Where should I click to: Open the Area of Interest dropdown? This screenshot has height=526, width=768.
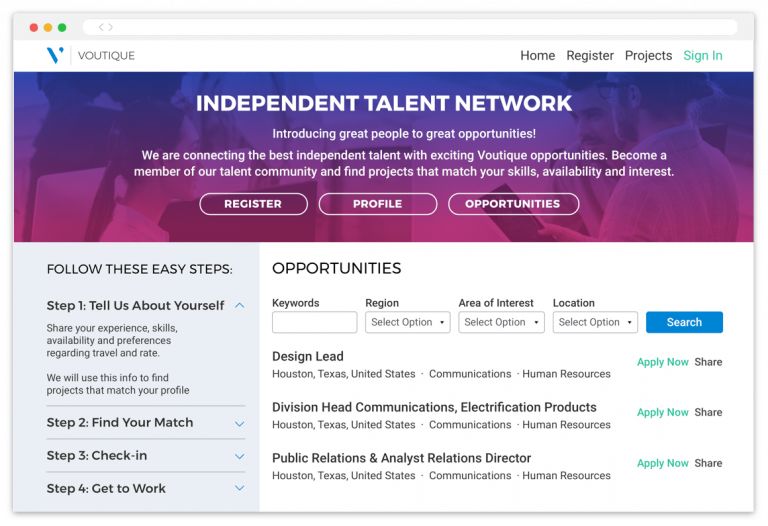click(501, 322)
